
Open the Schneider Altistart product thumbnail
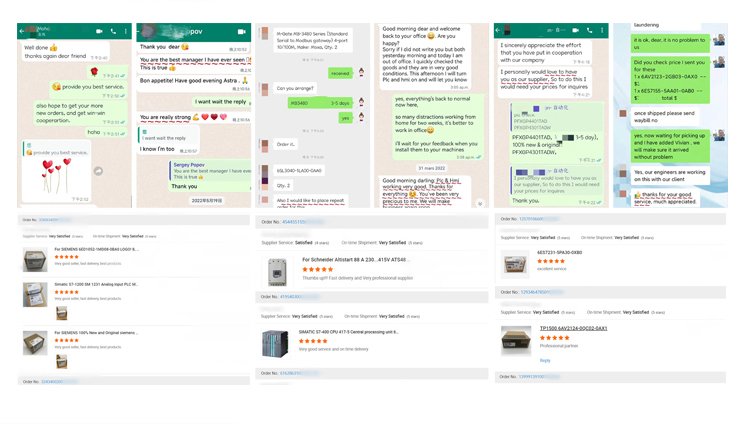[277, 272]
